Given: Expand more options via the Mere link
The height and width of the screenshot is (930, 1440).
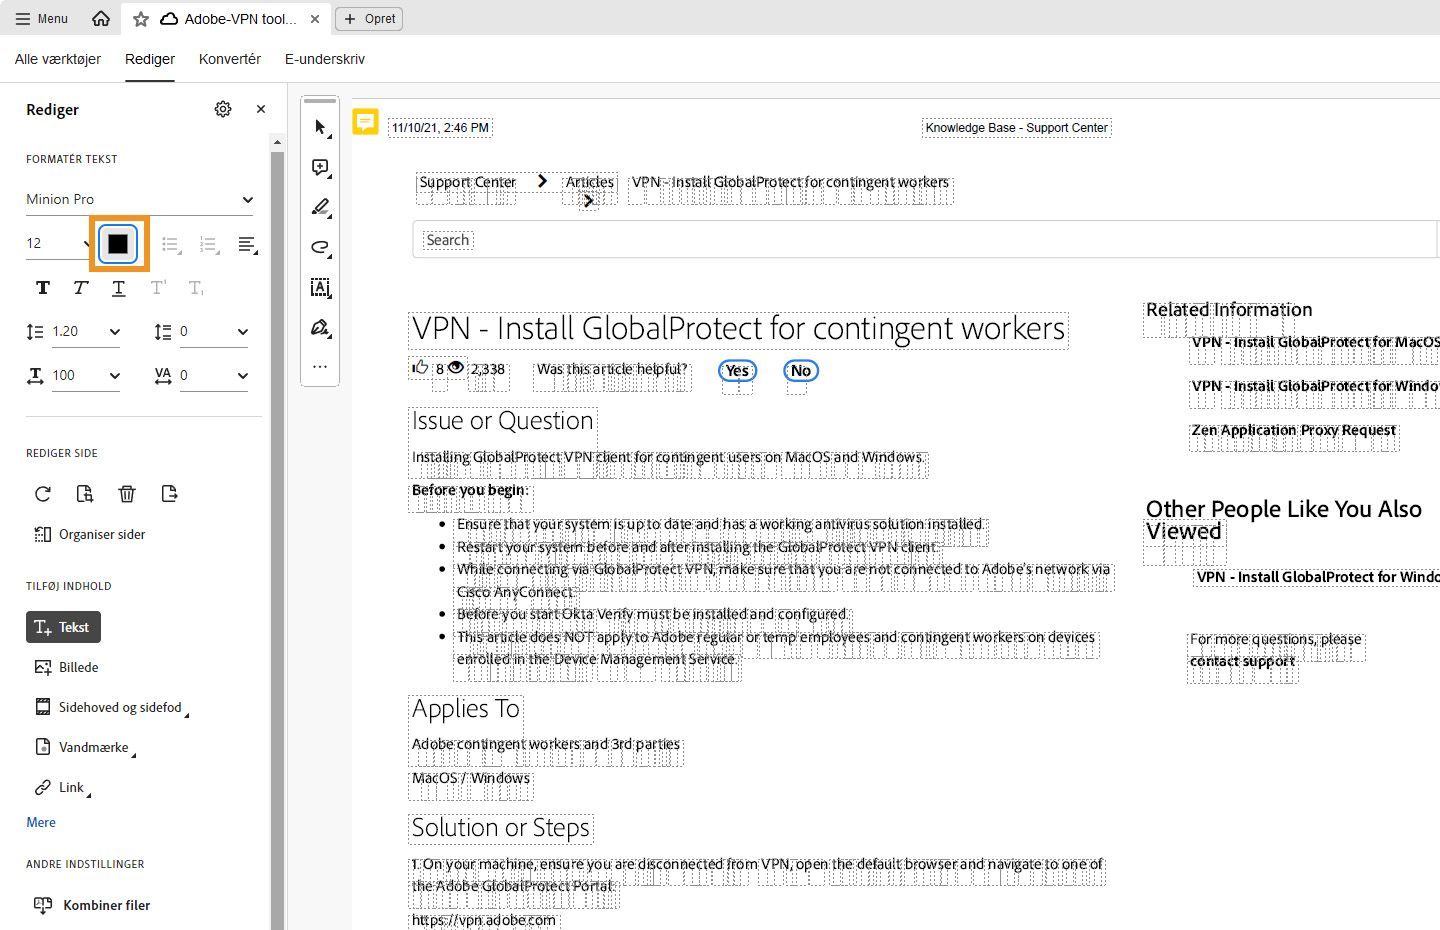Looking at the screenshot, I should coord(40,822).
